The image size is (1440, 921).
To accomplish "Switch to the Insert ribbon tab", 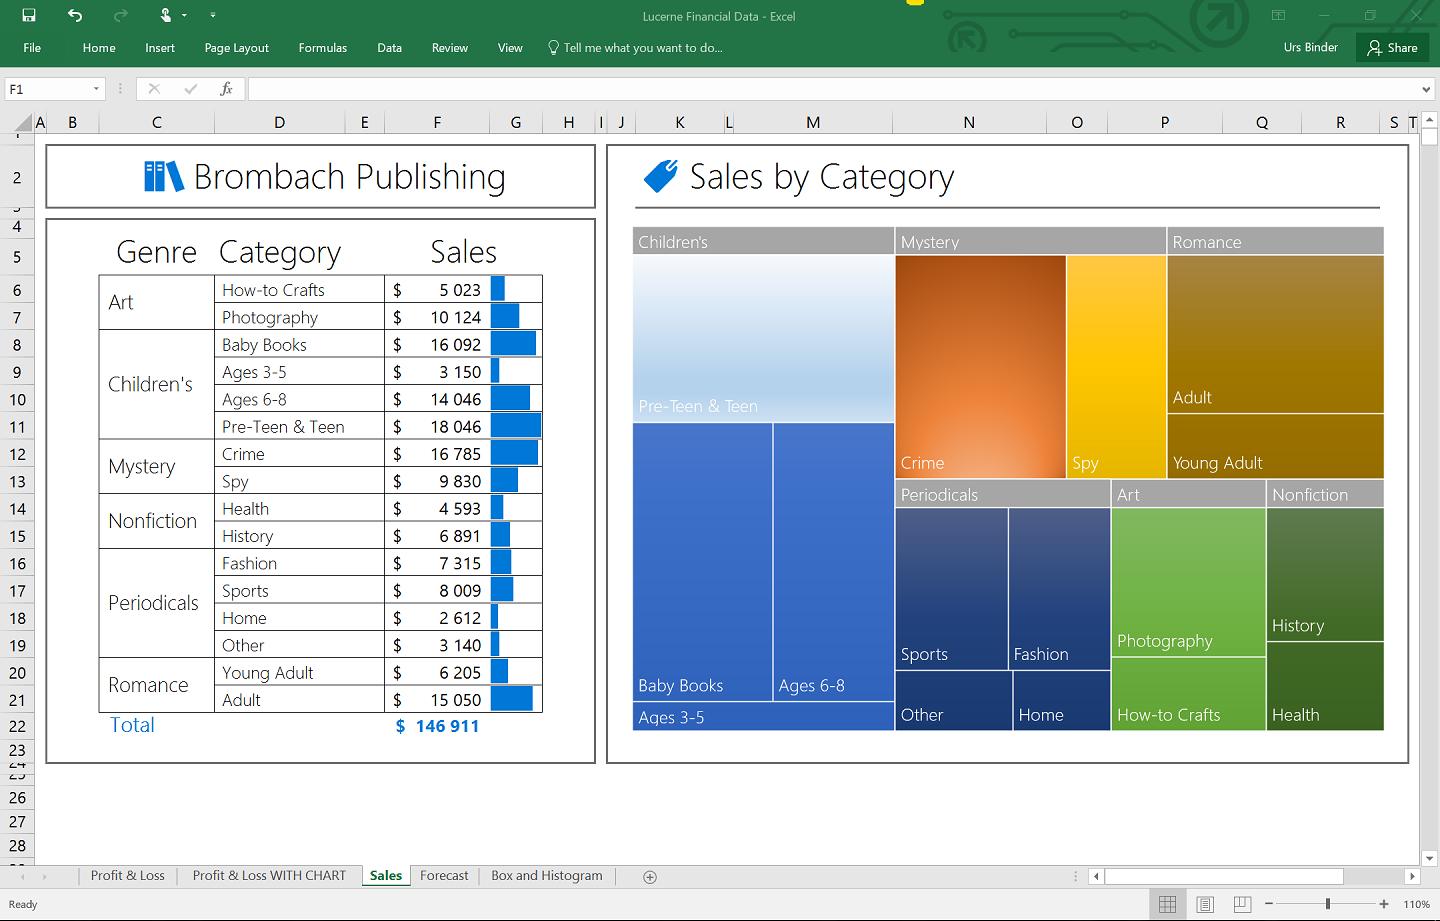I will pos(160,47).
